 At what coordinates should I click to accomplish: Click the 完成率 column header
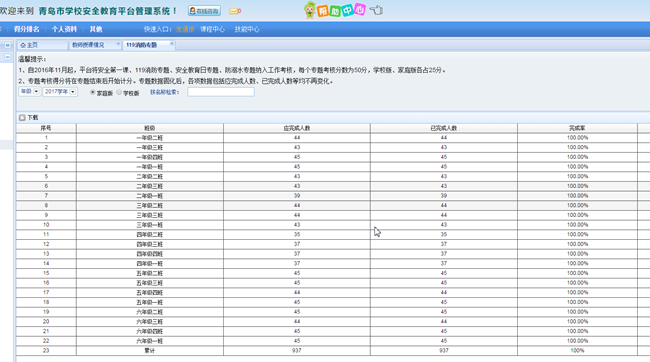577,128
